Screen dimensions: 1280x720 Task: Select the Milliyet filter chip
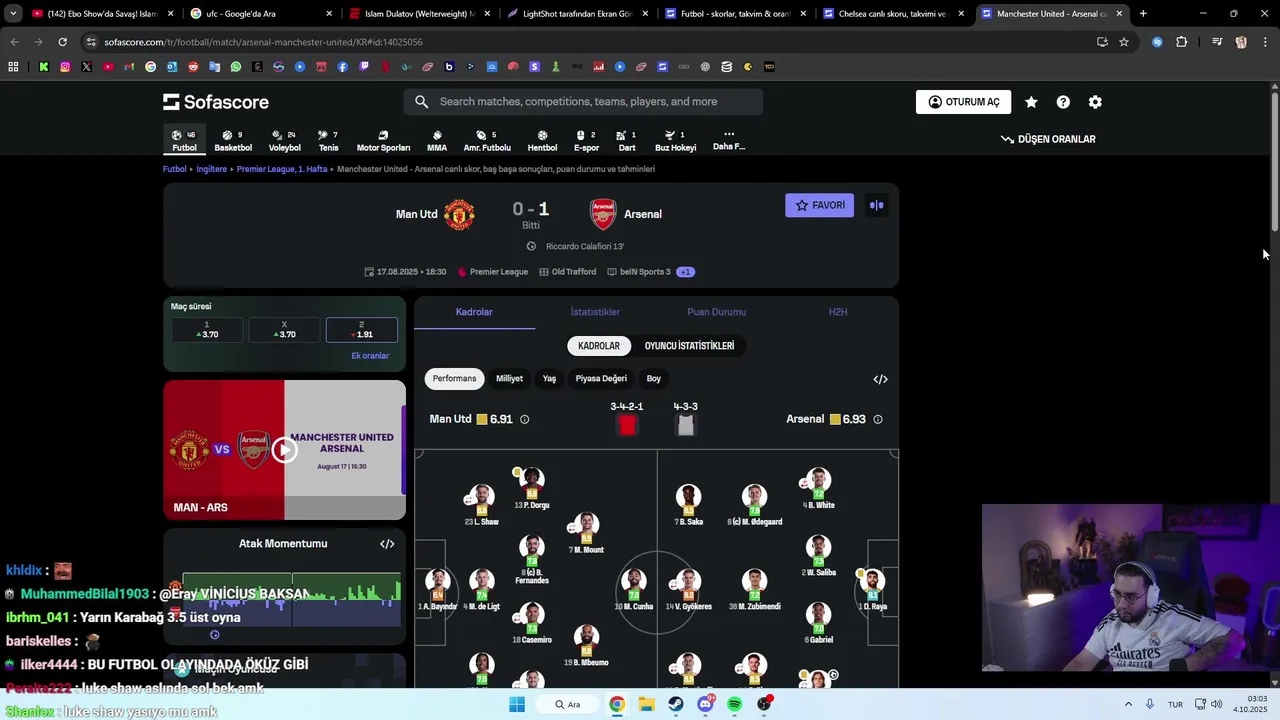tap(509, 379)
